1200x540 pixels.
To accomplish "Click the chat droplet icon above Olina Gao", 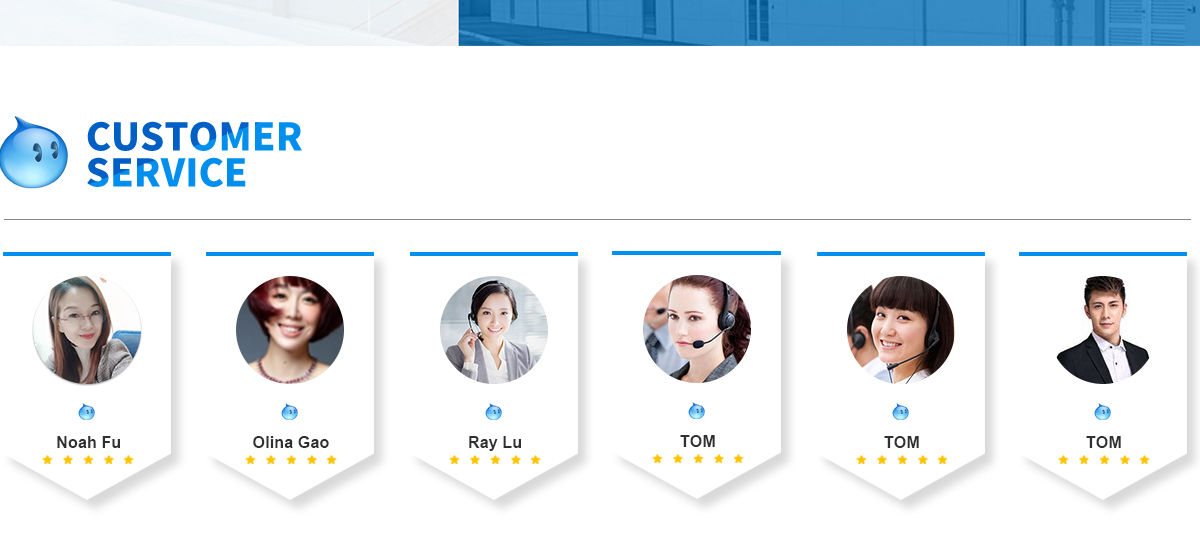I will click(290, 411).
